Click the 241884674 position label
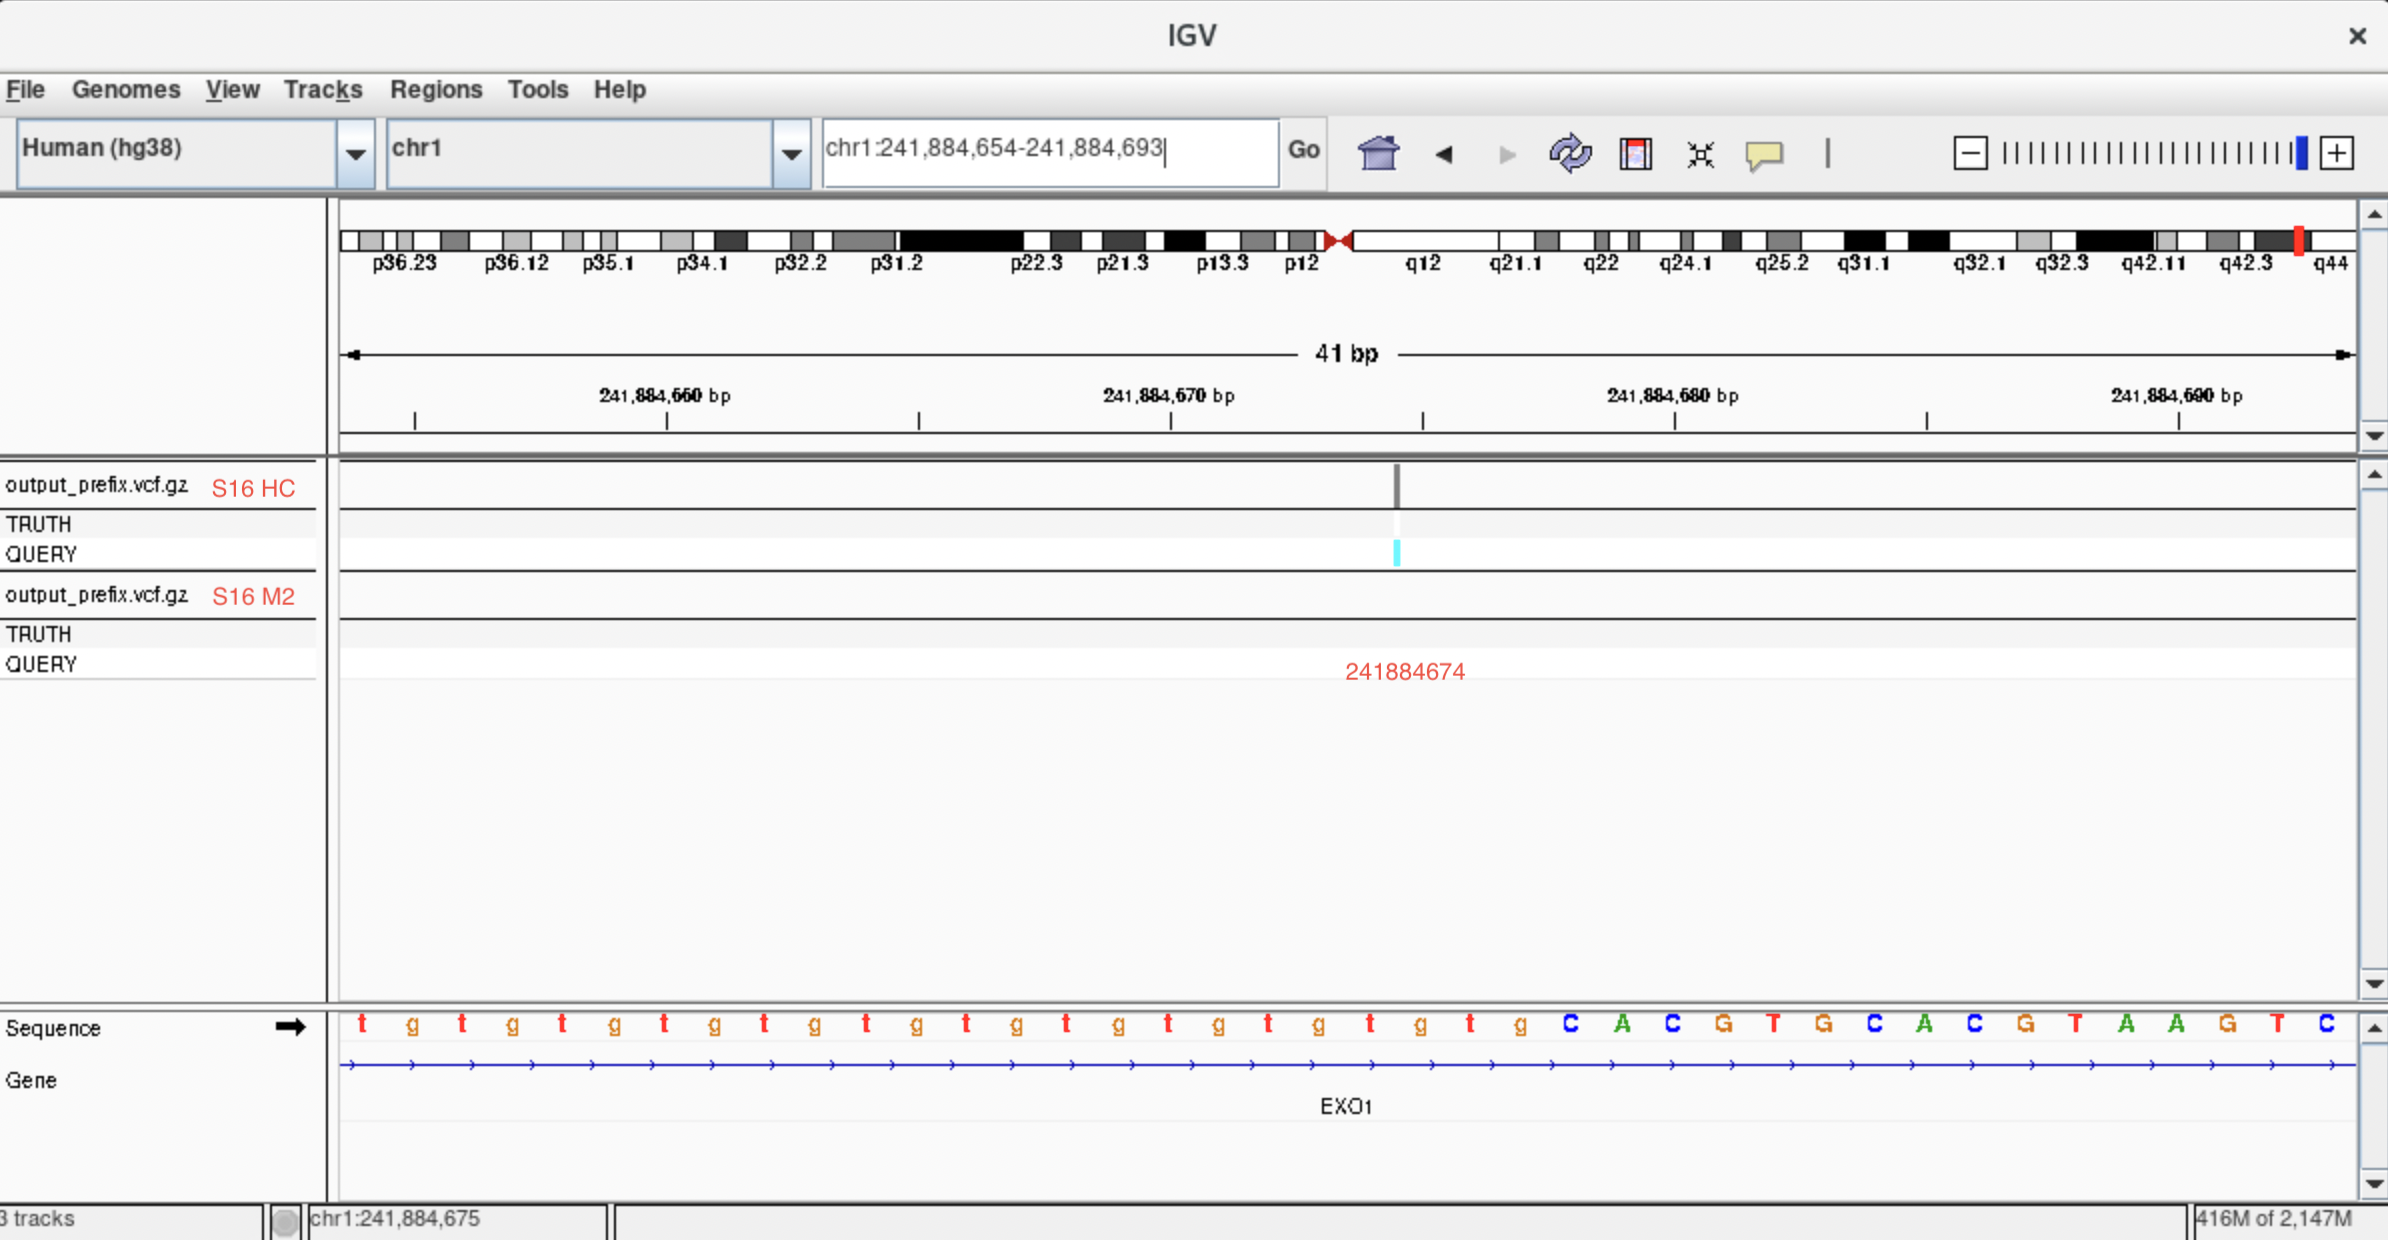The width and height of the screenshot is (2388, 1240). (1405, 672)
